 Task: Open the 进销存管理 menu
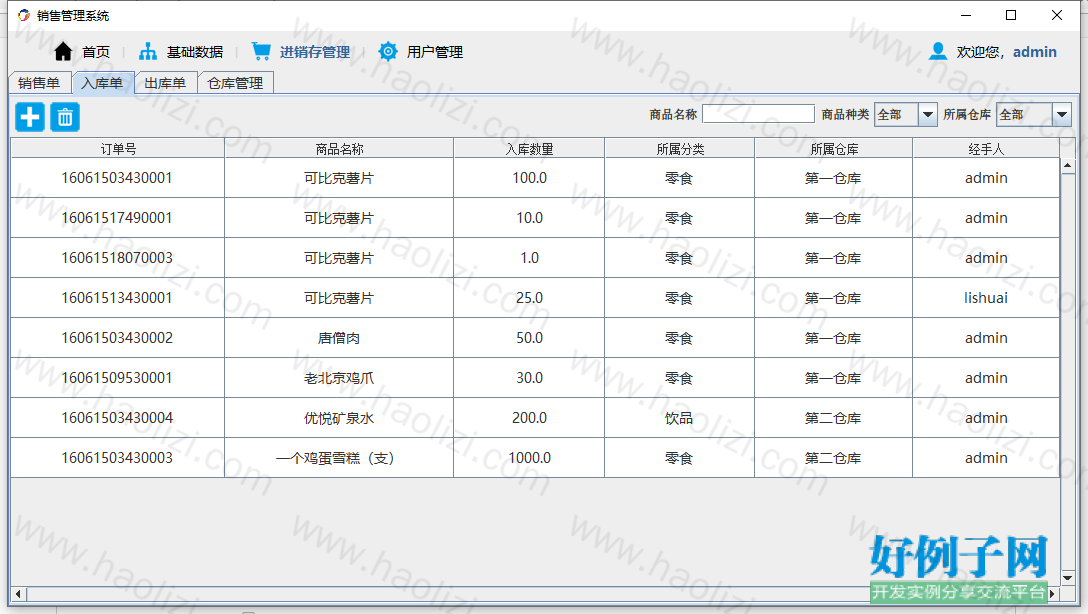point(315,52)
